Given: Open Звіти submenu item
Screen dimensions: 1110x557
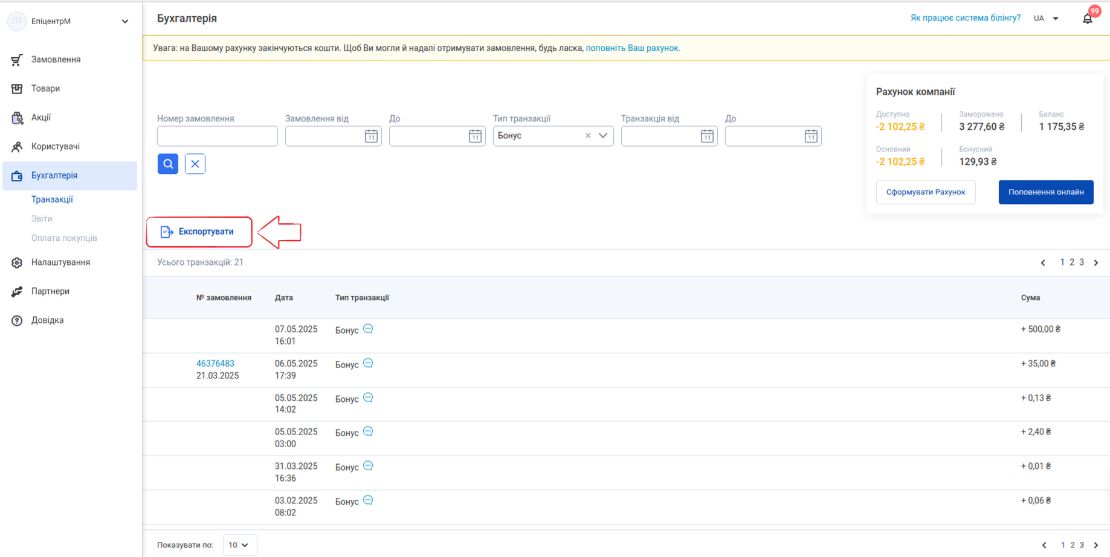Looking at the screenshot, I should coord(42,219).
